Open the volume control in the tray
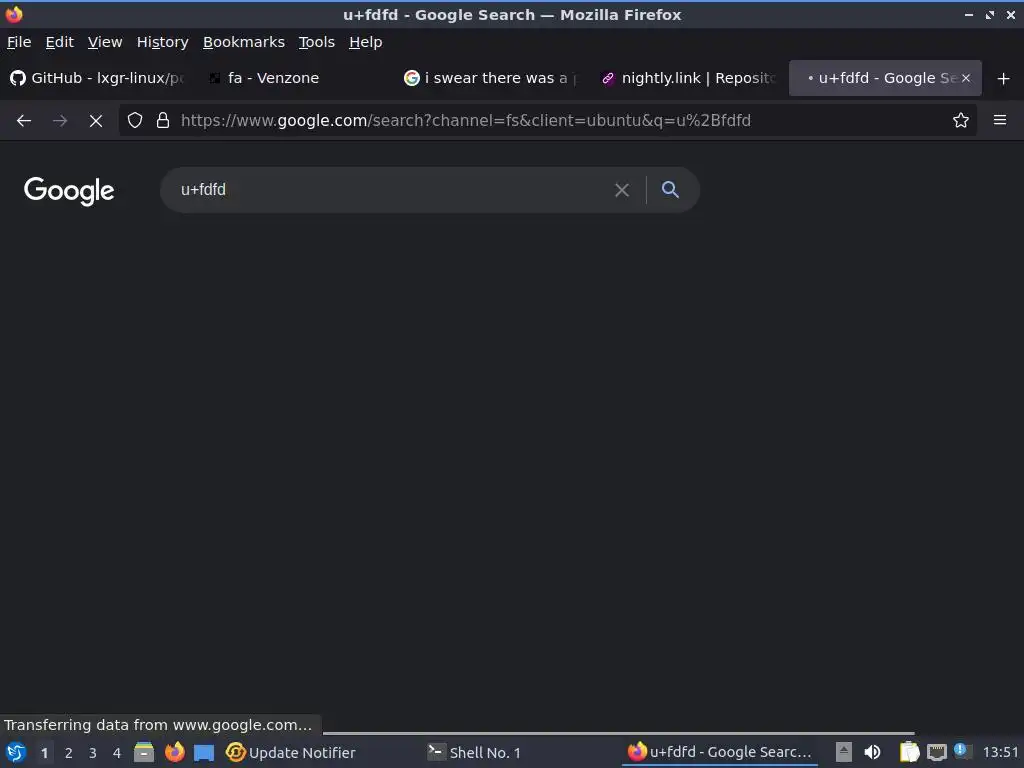Screen dimensions: 1024x768 (x=872, y=752)
